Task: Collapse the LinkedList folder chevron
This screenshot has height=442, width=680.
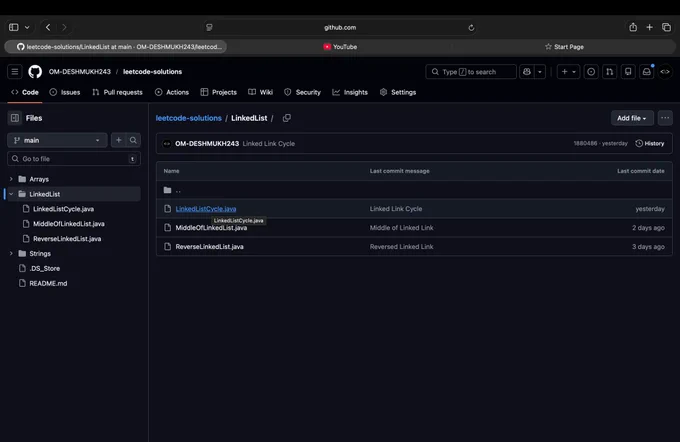Action: point(11,194)
